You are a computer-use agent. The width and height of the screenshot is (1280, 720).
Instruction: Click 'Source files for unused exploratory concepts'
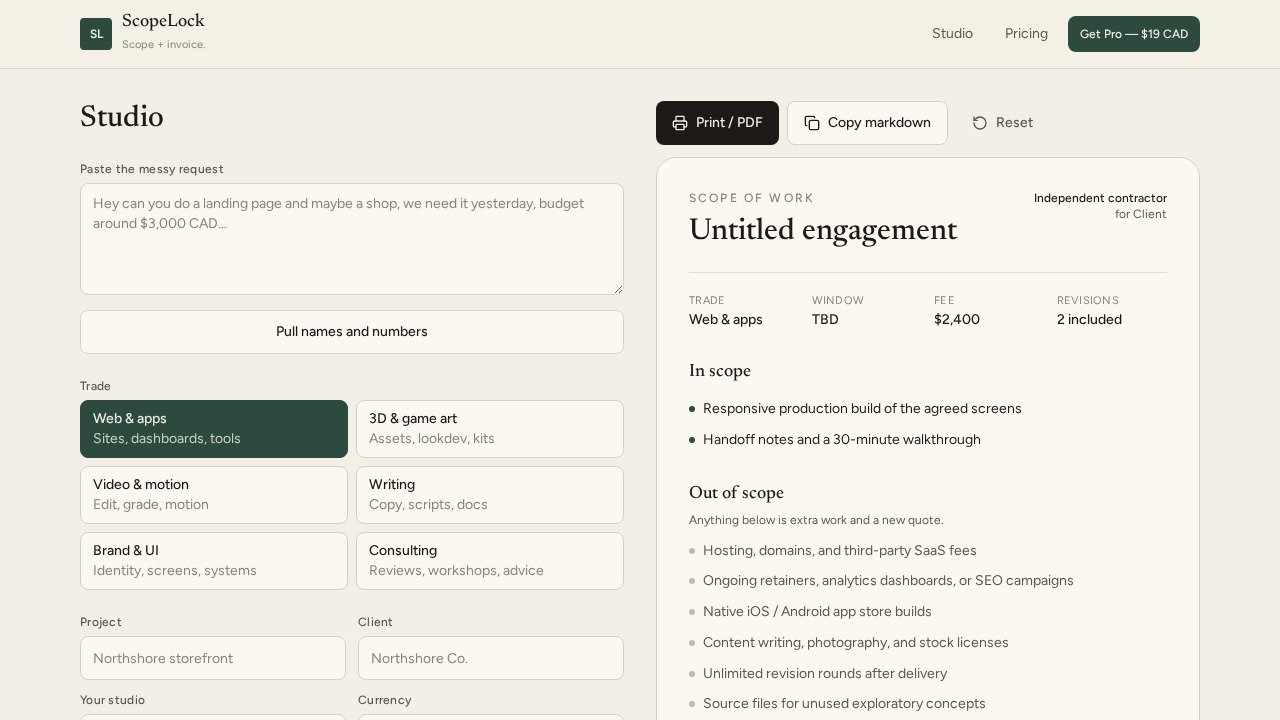pyautogui.click(x=844, y=704)
